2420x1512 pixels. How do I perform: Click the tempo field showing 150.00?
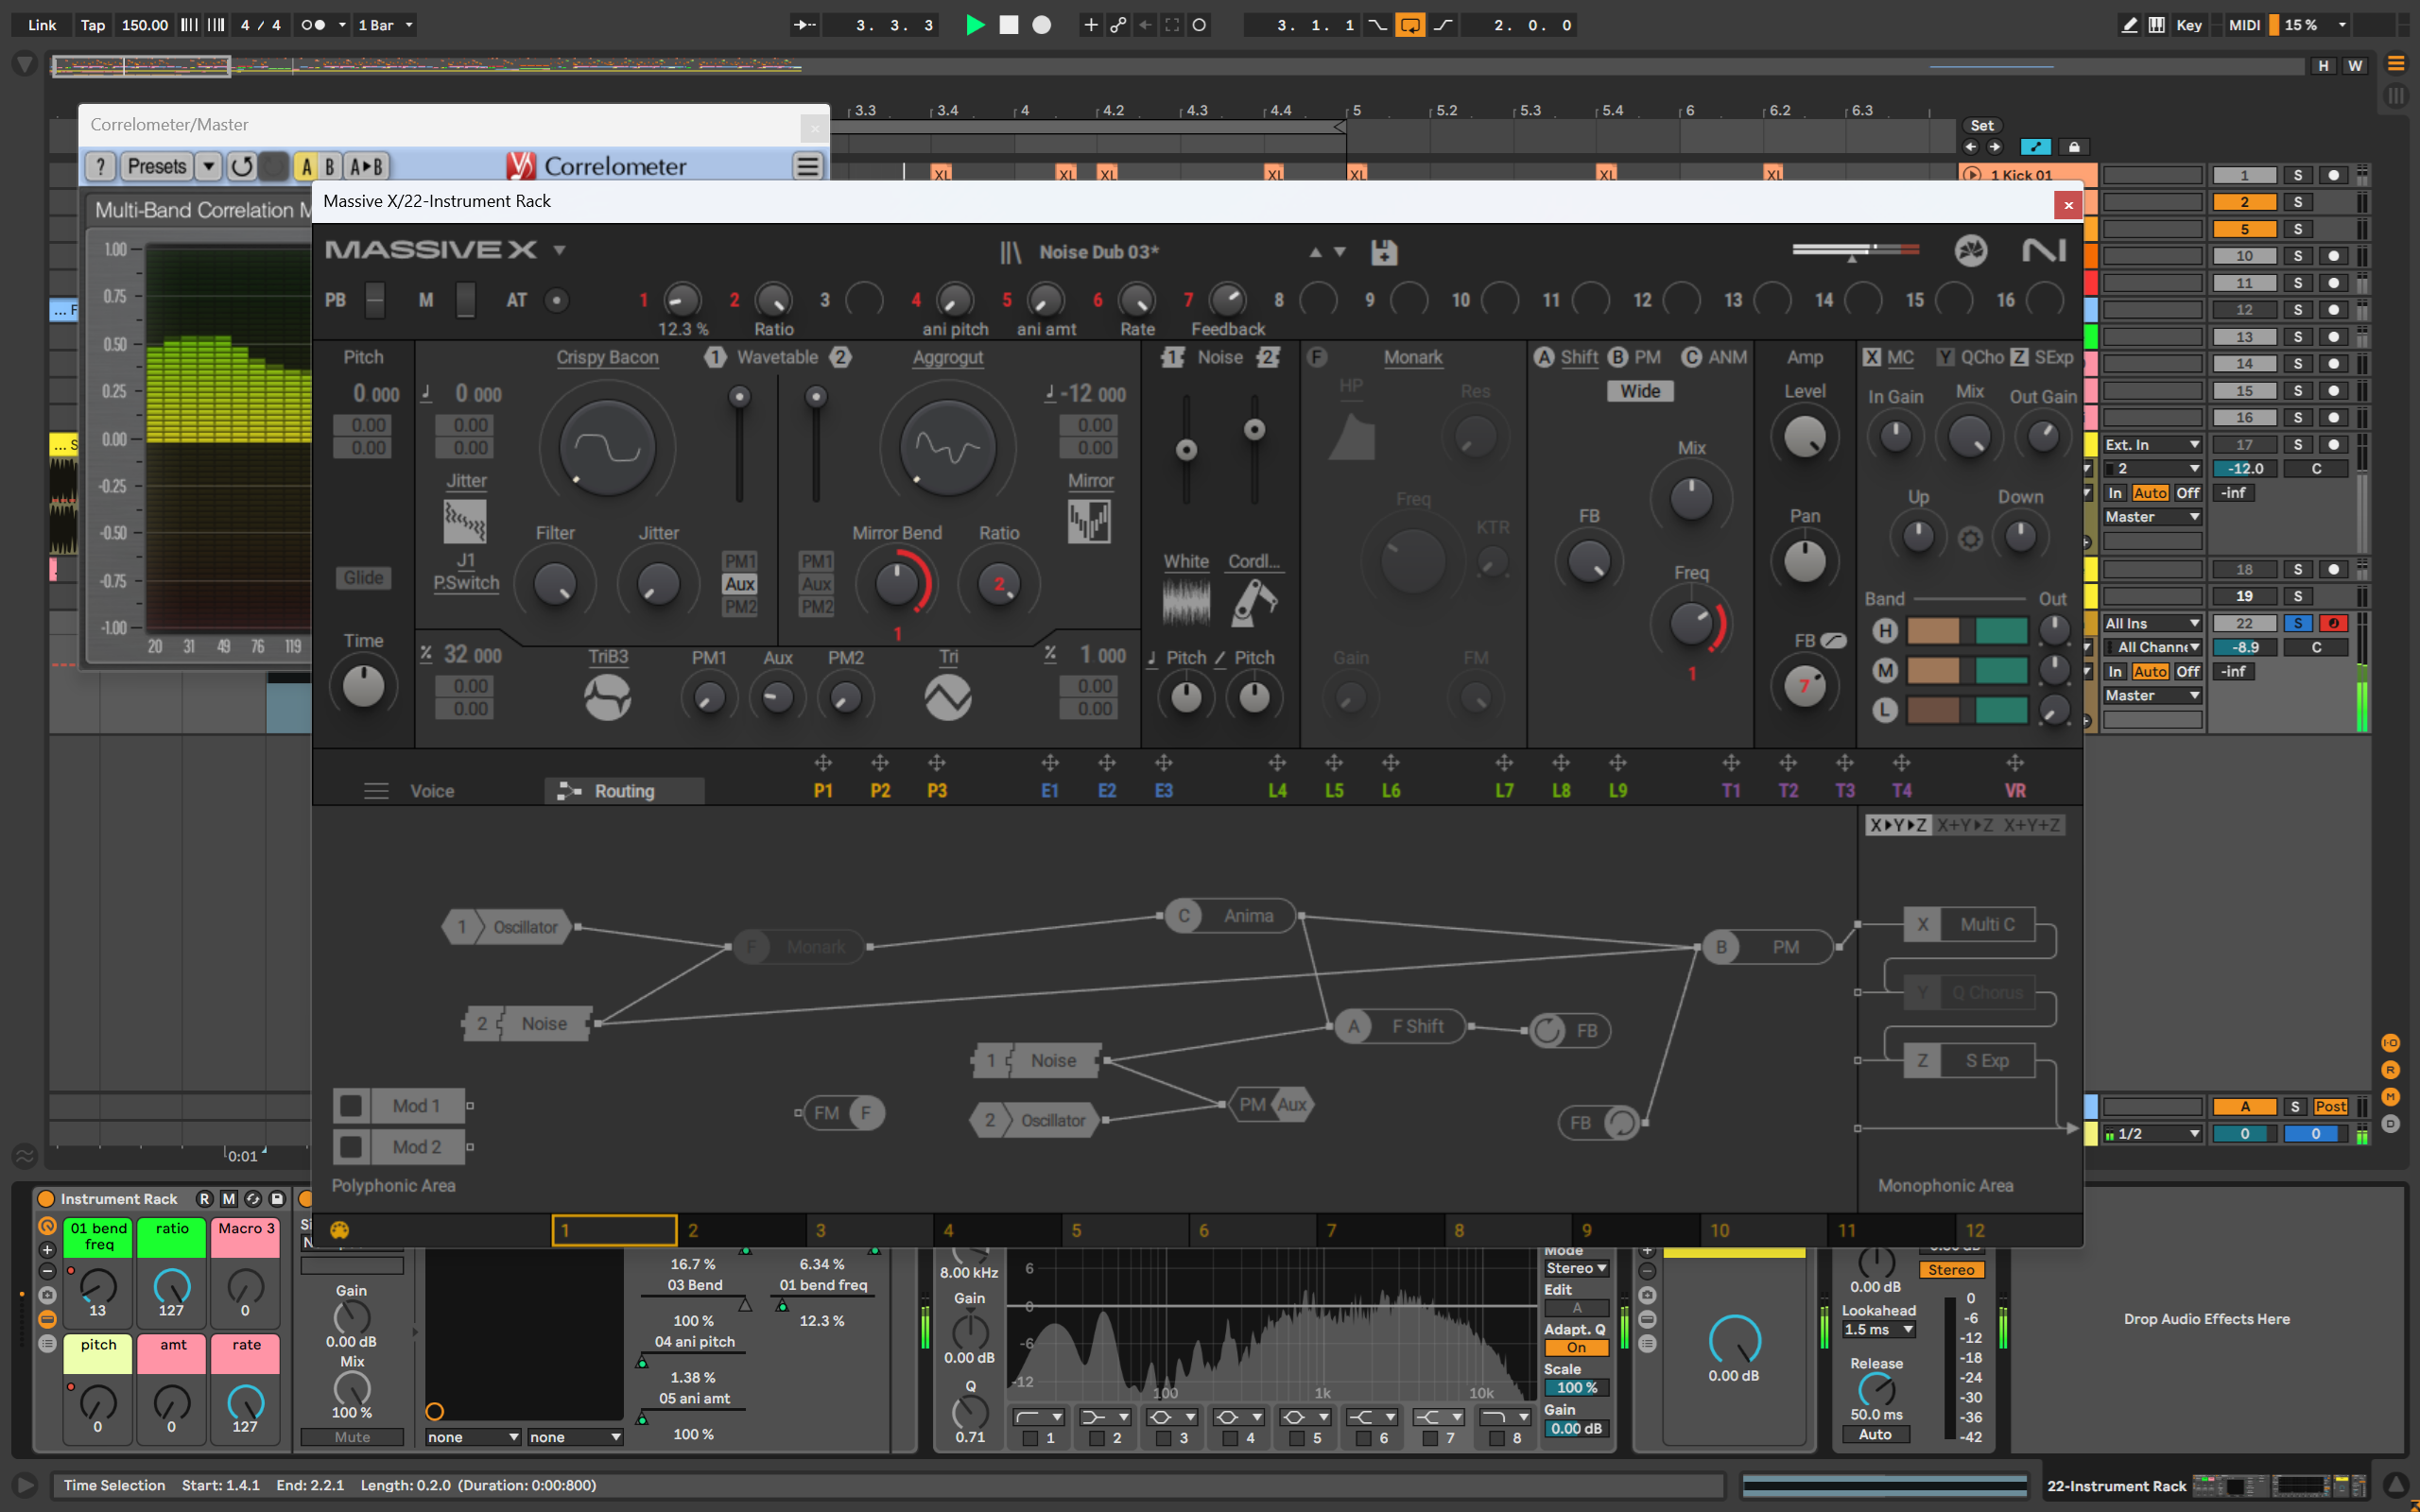point(145,25)
